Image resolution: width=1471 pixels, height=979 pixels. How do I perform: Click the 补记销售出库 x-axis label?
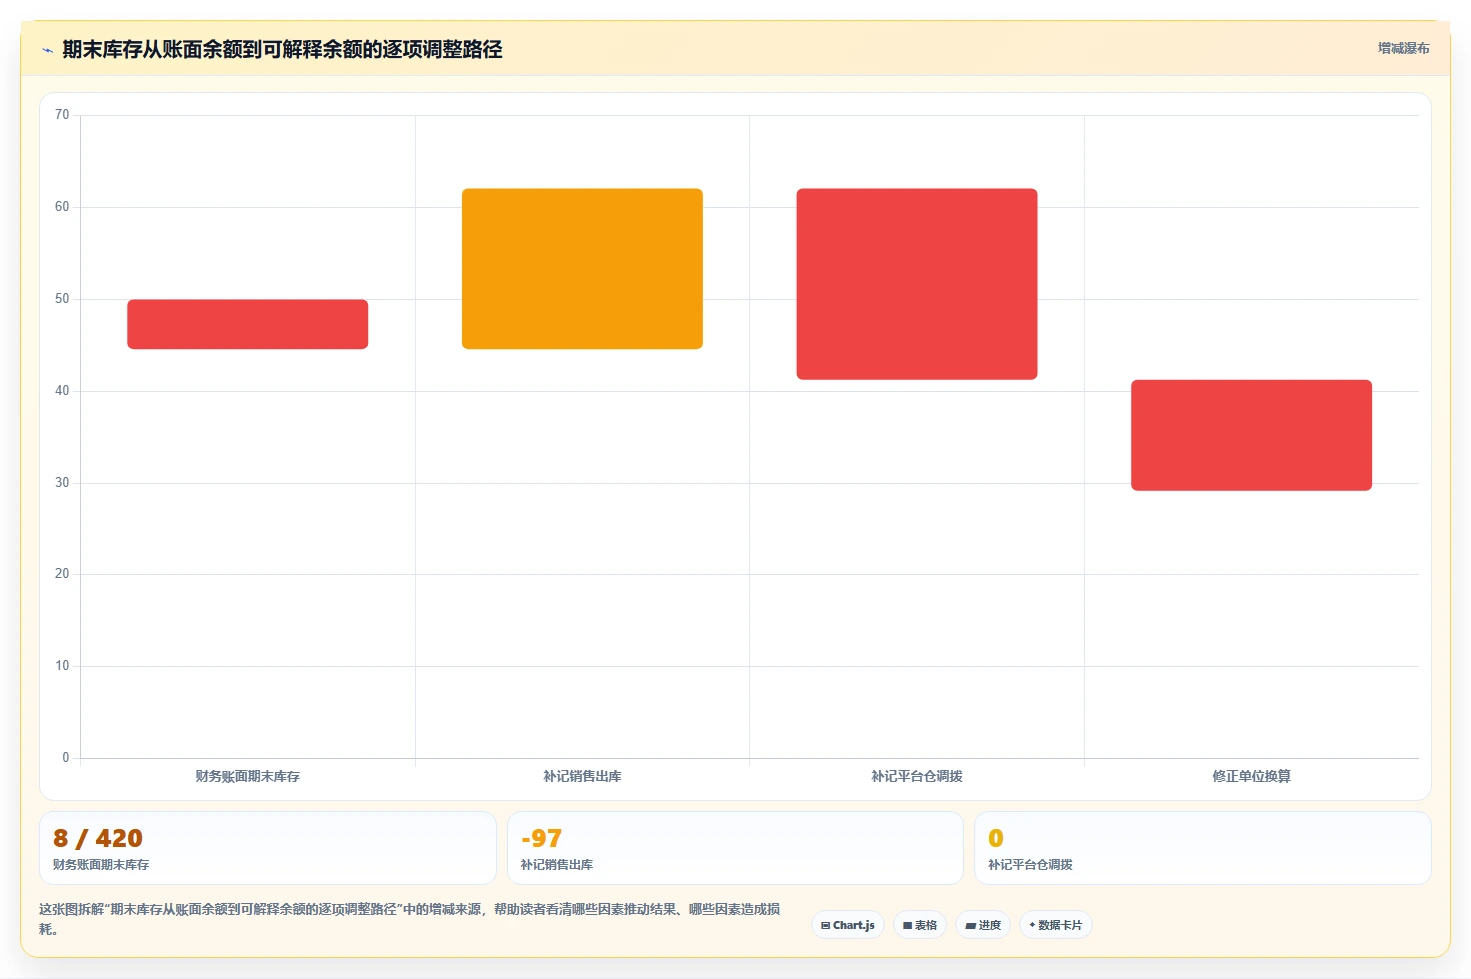tap(582, 776)
